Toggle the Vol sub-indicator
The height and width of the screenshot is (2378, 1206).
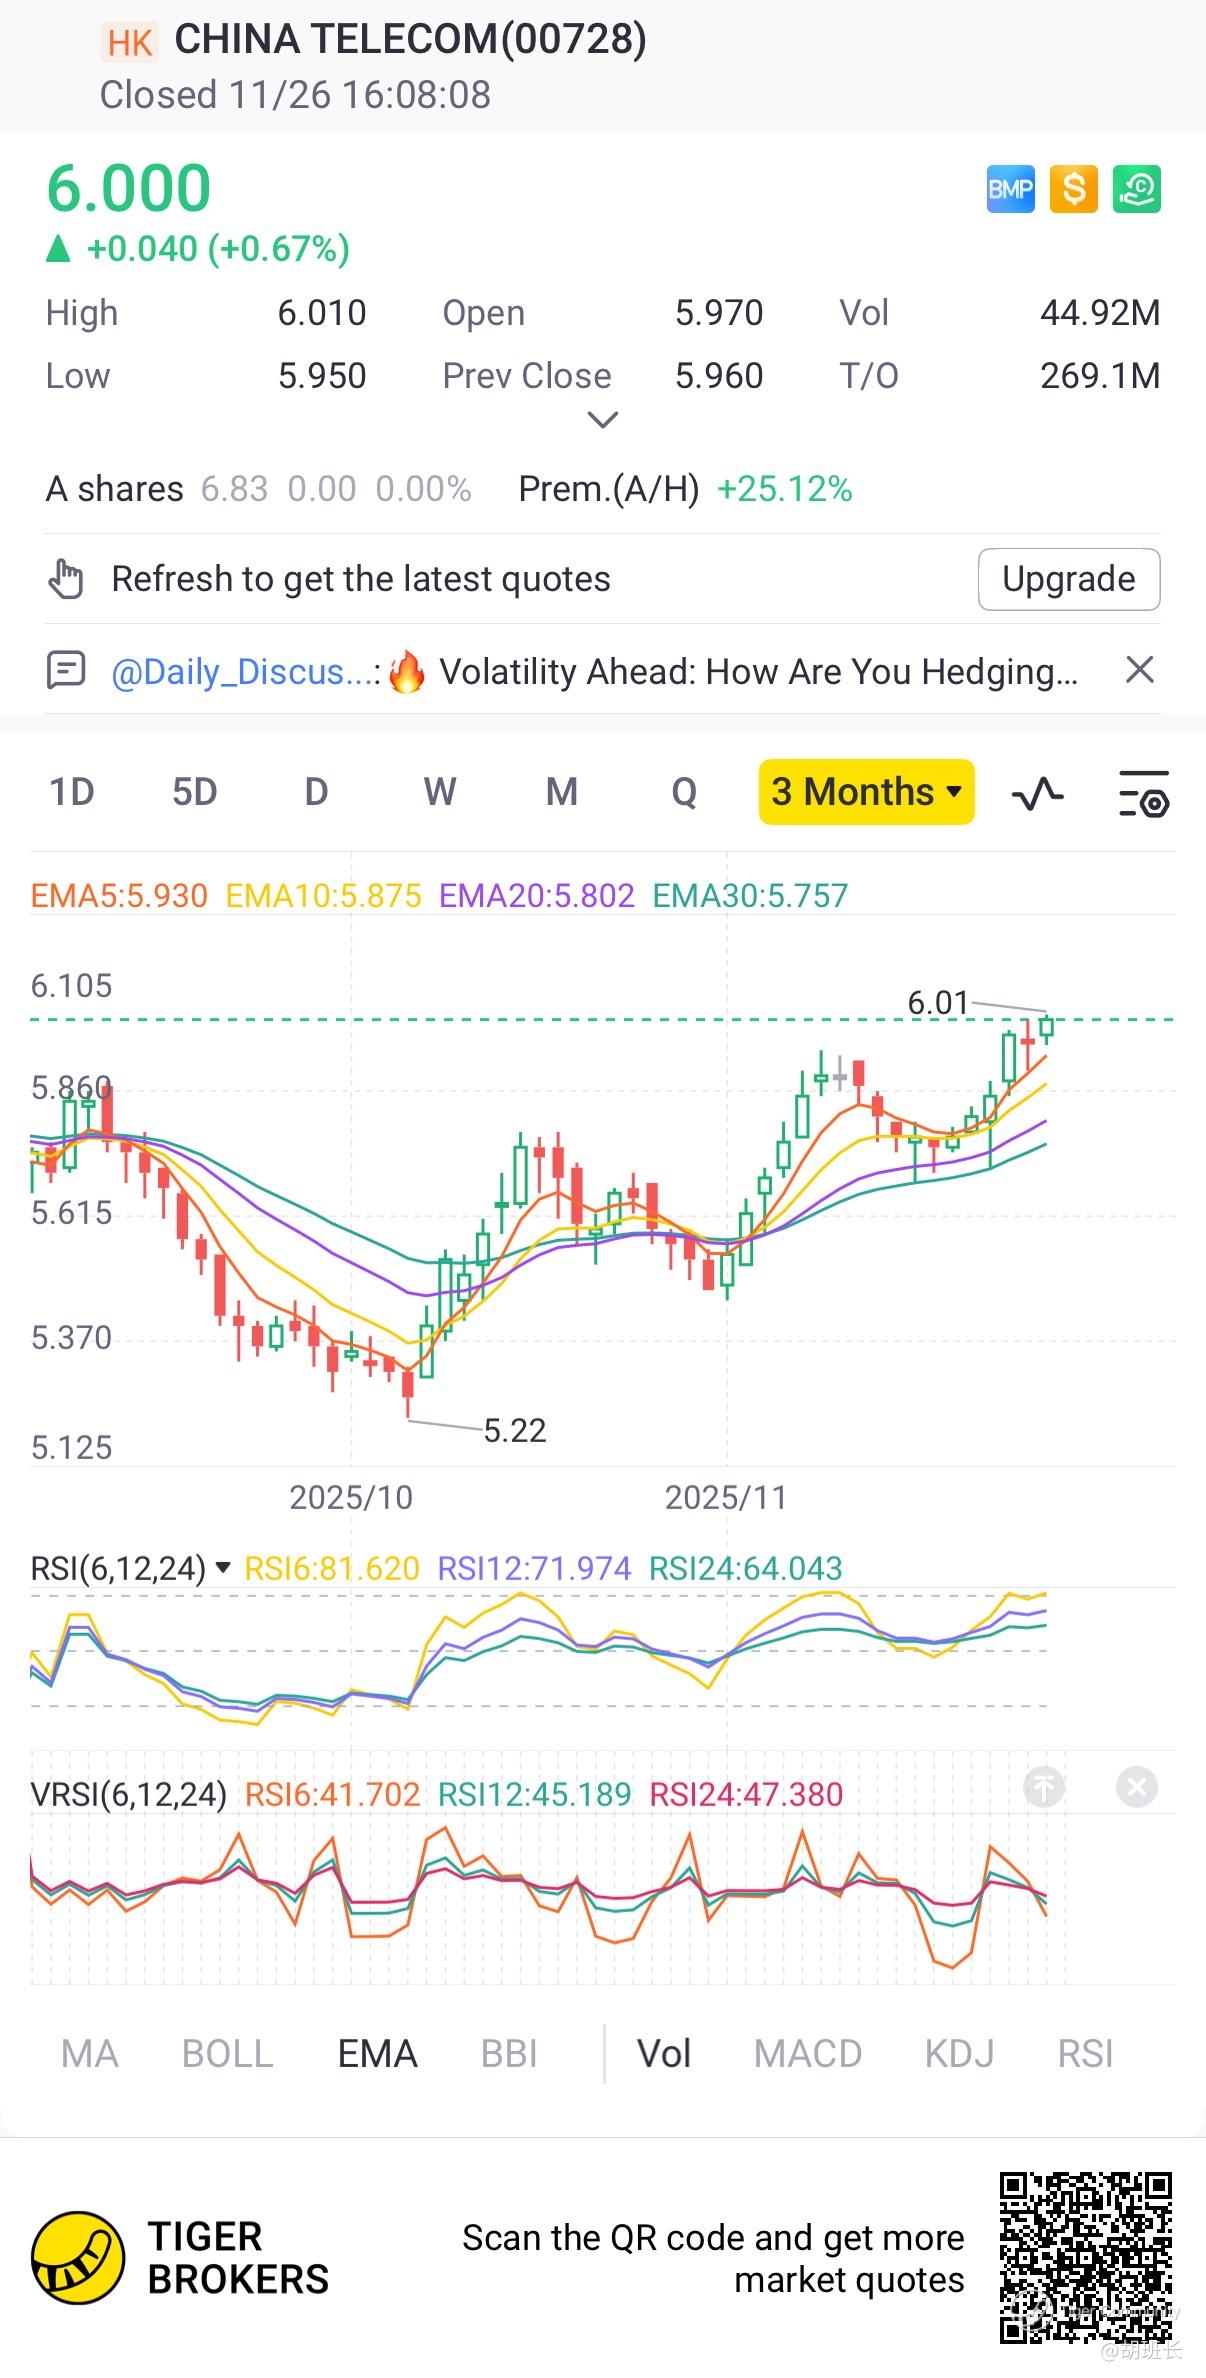[664, 2054]
